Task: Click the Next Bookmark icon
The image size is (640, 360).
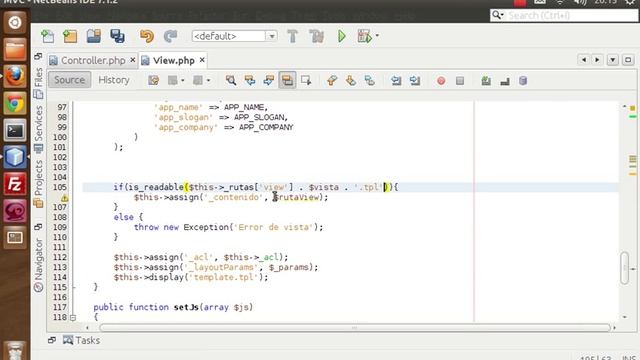Action: click(351, 80)
